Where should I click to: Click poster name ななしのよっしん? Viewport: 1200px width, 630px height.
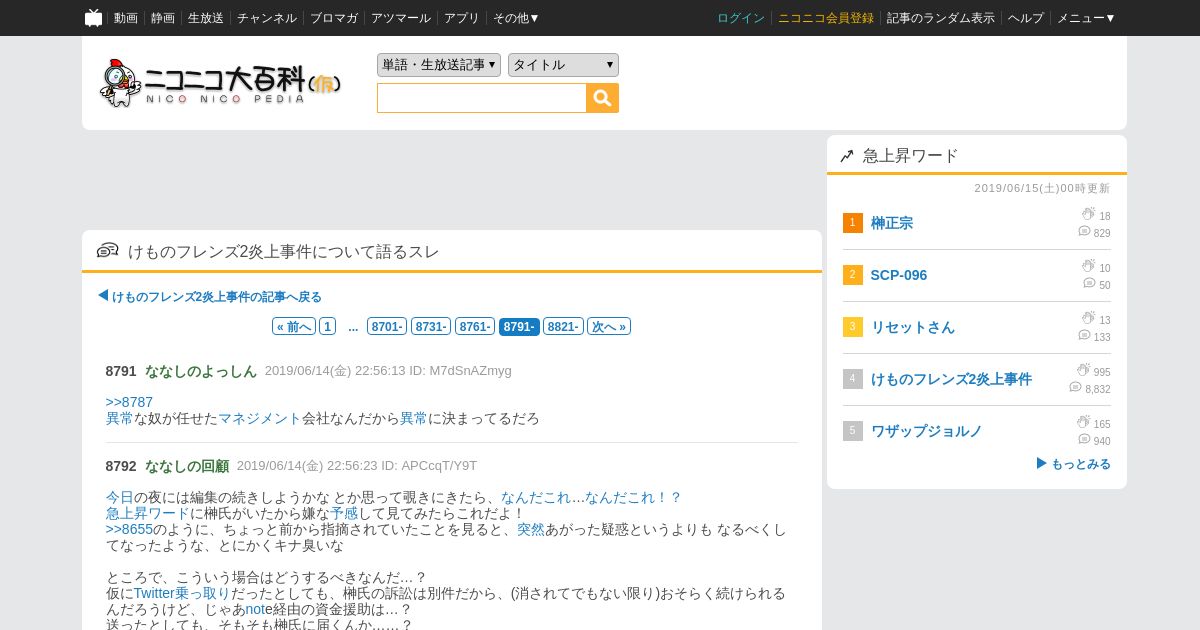click(201, 371)
